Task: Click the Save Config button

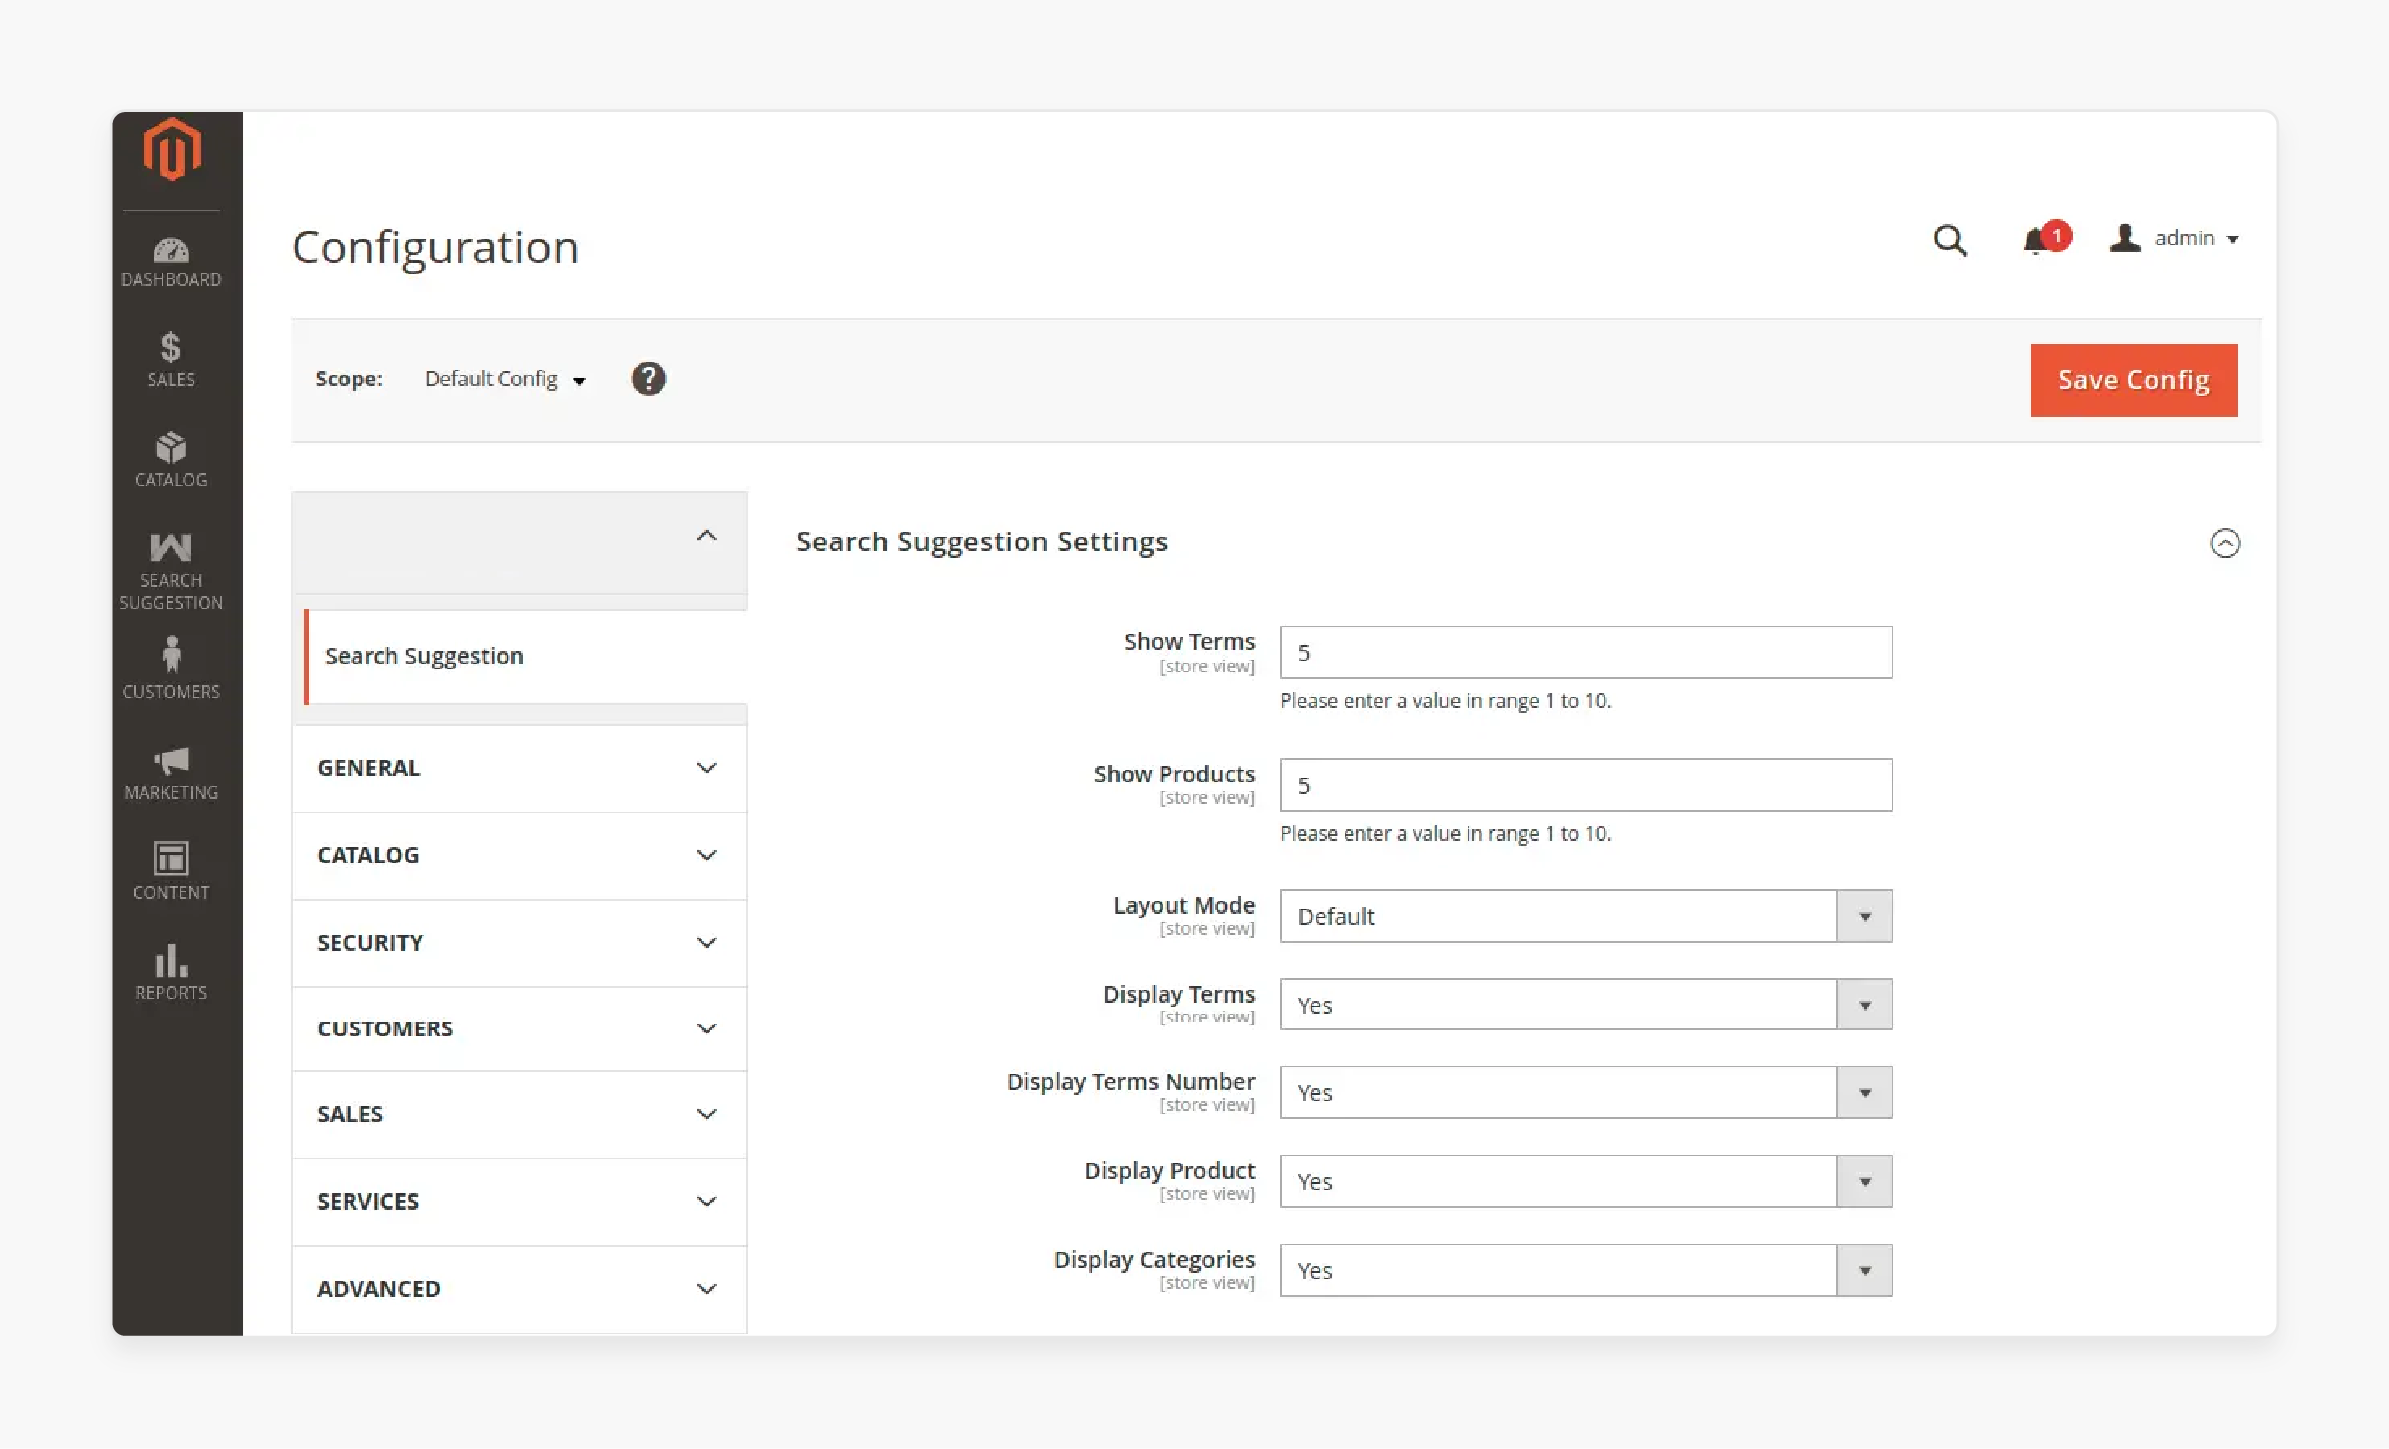Action: (x=2133, y=380)
